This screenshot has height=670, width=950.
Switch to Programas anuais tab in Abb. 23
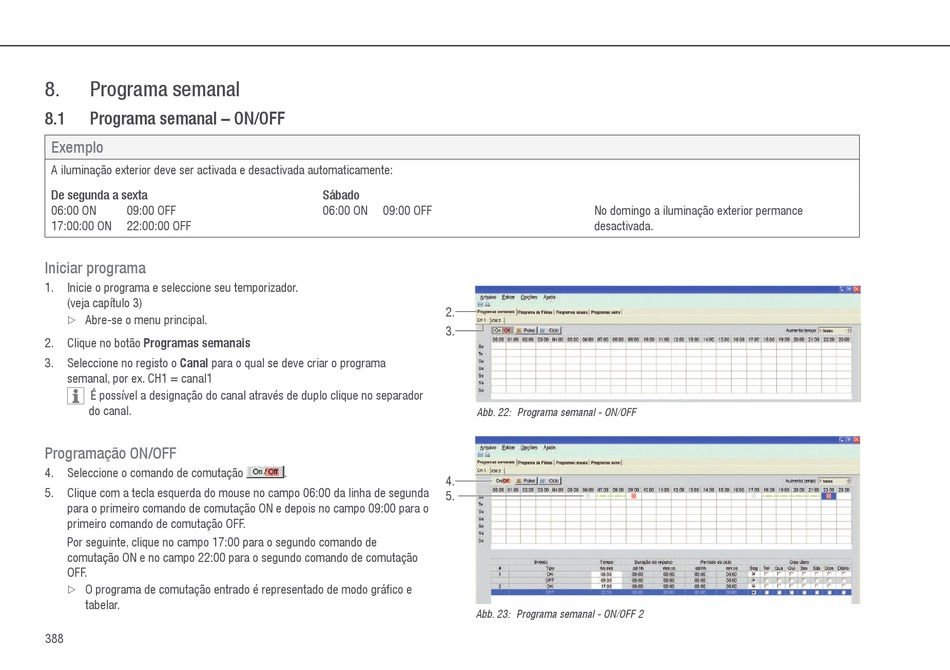tap(572, 462)
